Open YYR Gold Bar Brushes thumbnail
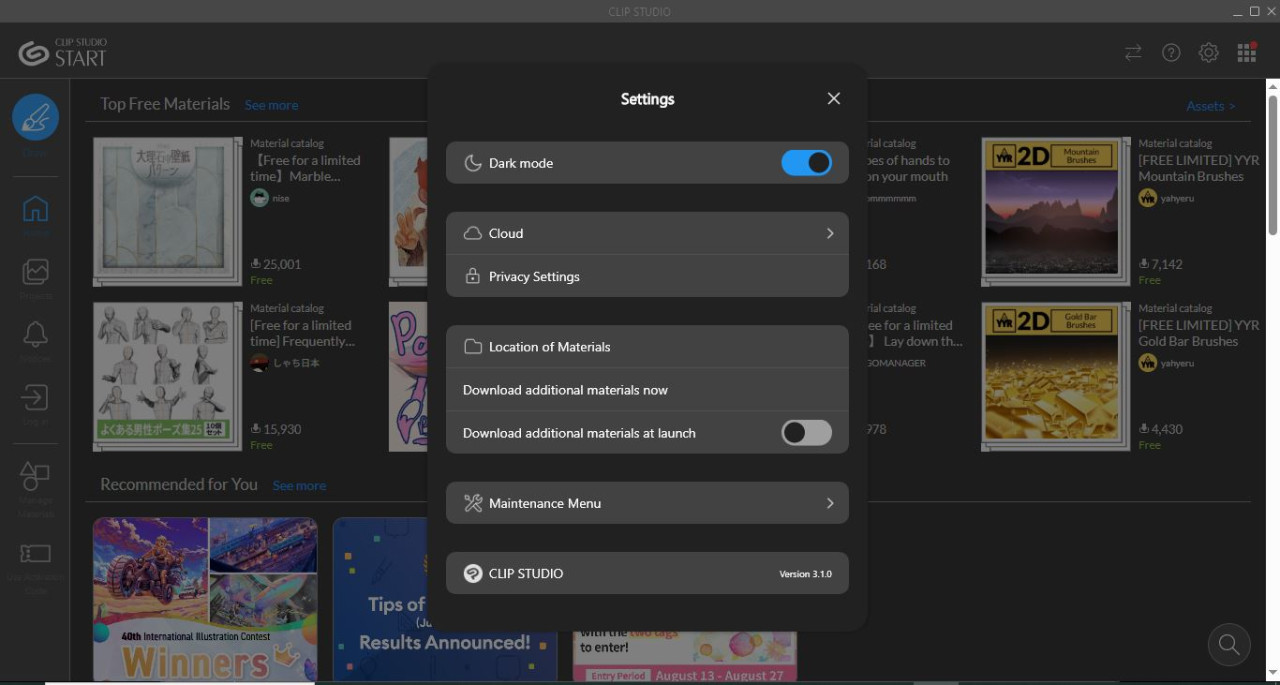This screenshot has width=1280, height=685. (x=1056, y=377)
